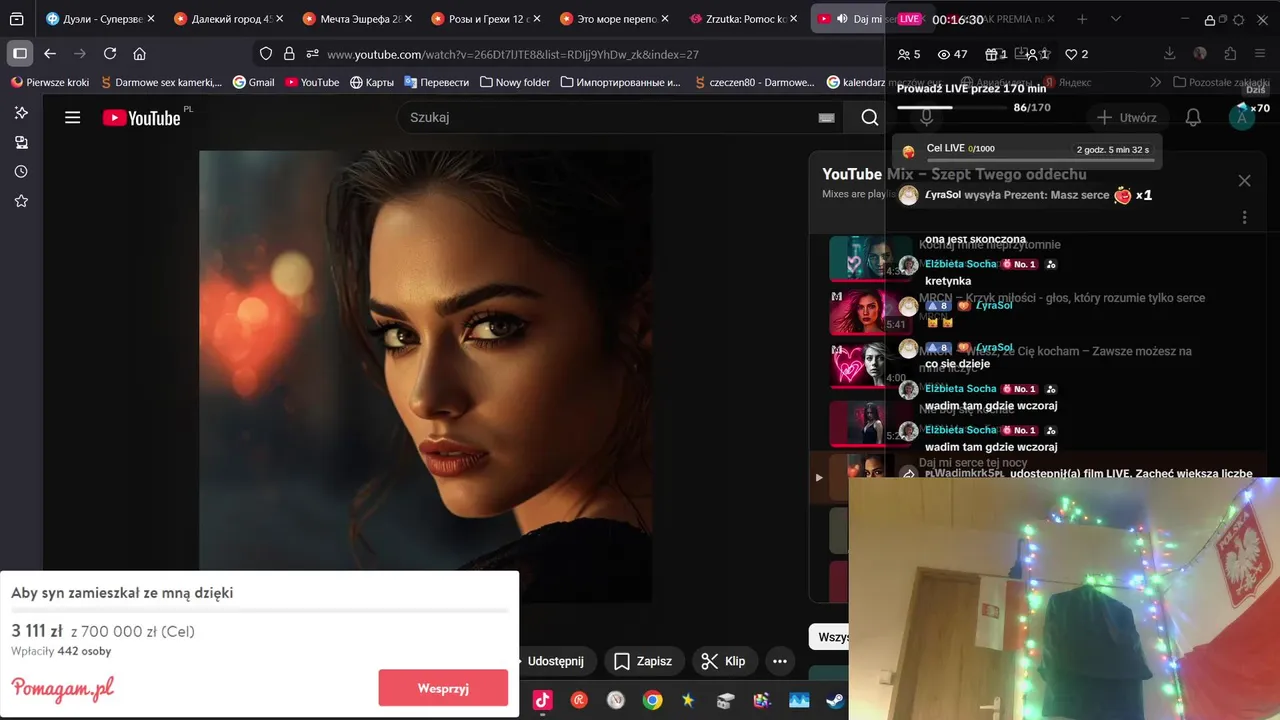Close the Дуэли tab
The image size is (1280, 720).
[x=151, y=19]
